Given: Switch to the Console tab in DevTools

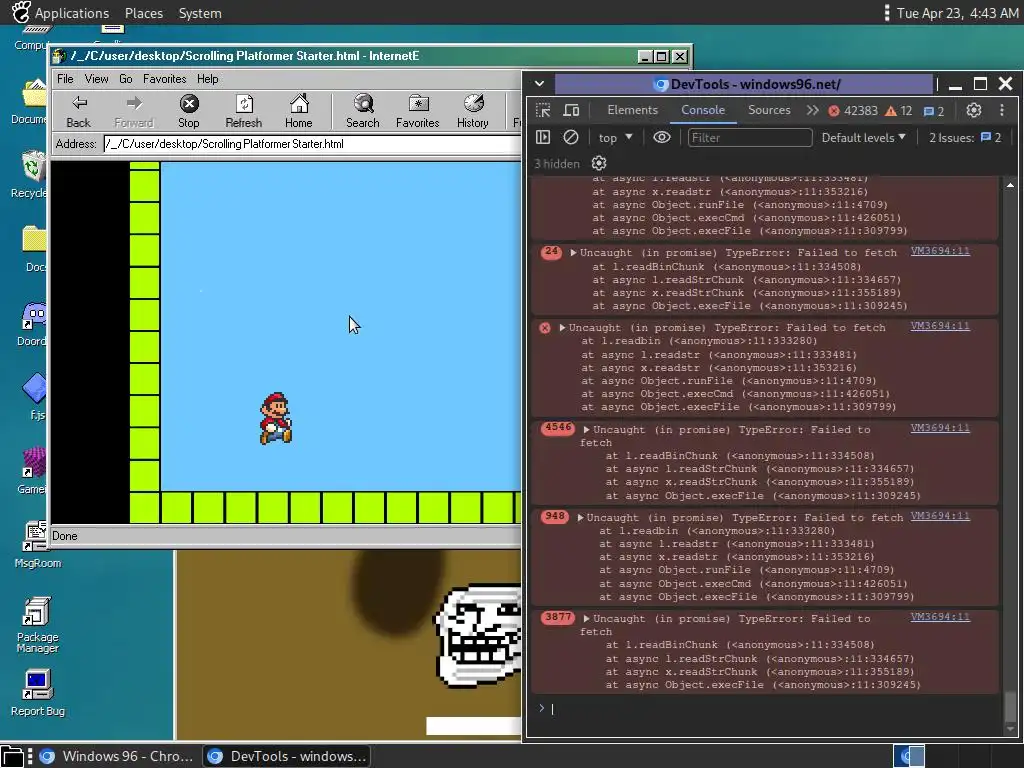Looking at the screenshot, I should pos(703,110).
